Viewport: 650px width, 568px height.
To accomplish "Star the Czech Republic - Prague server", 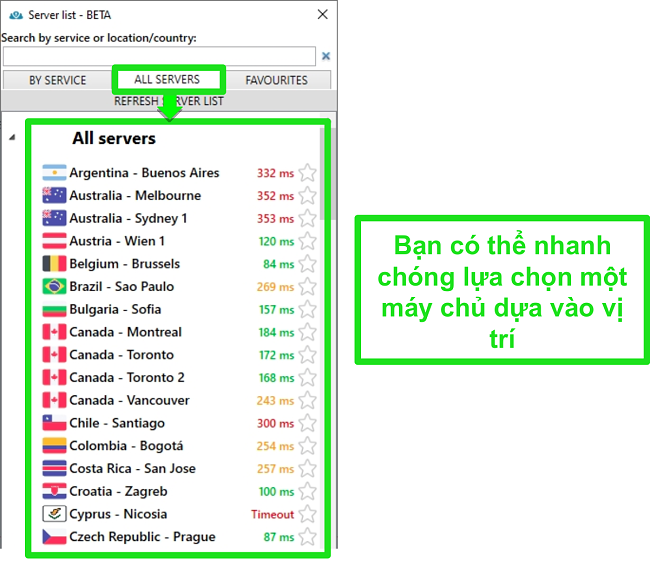I will click(308, 537).
